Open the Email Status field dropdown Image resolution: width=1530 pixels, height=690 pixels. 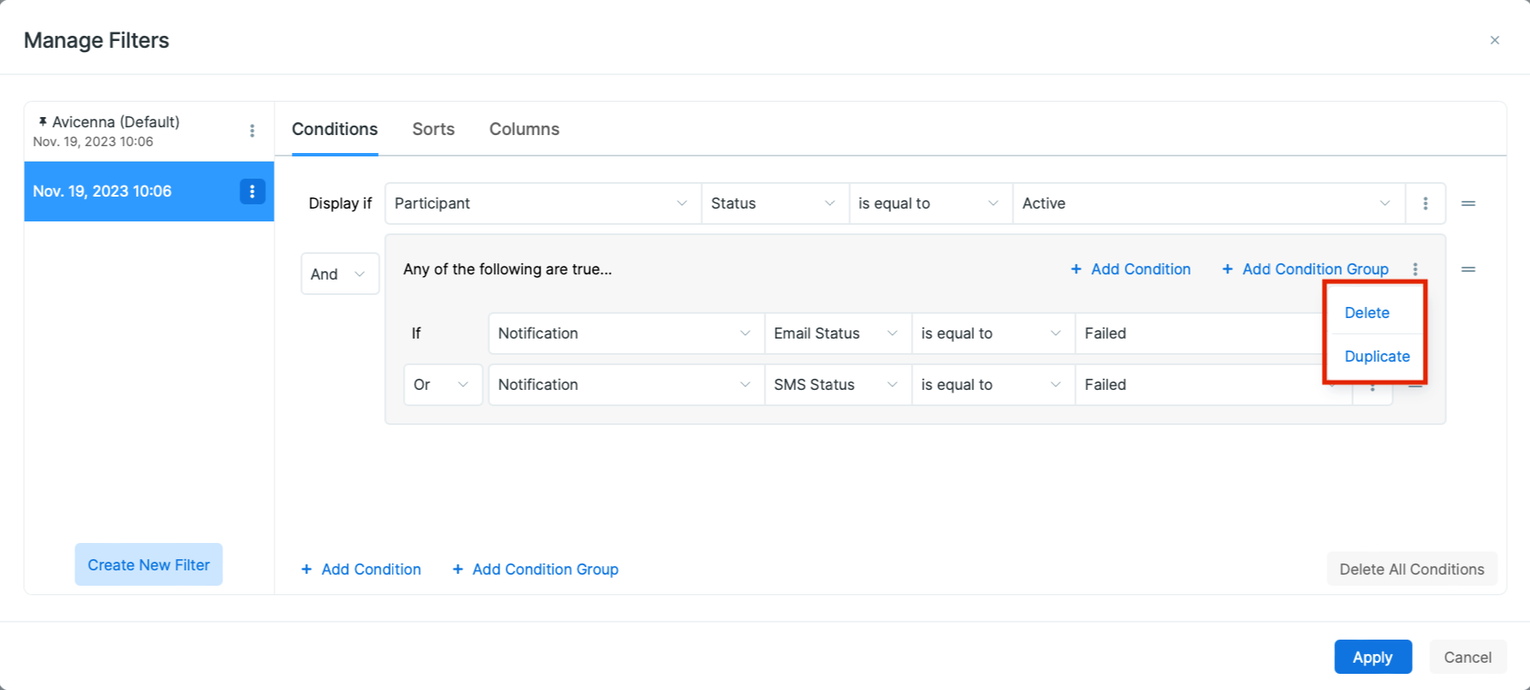(837, 333)
